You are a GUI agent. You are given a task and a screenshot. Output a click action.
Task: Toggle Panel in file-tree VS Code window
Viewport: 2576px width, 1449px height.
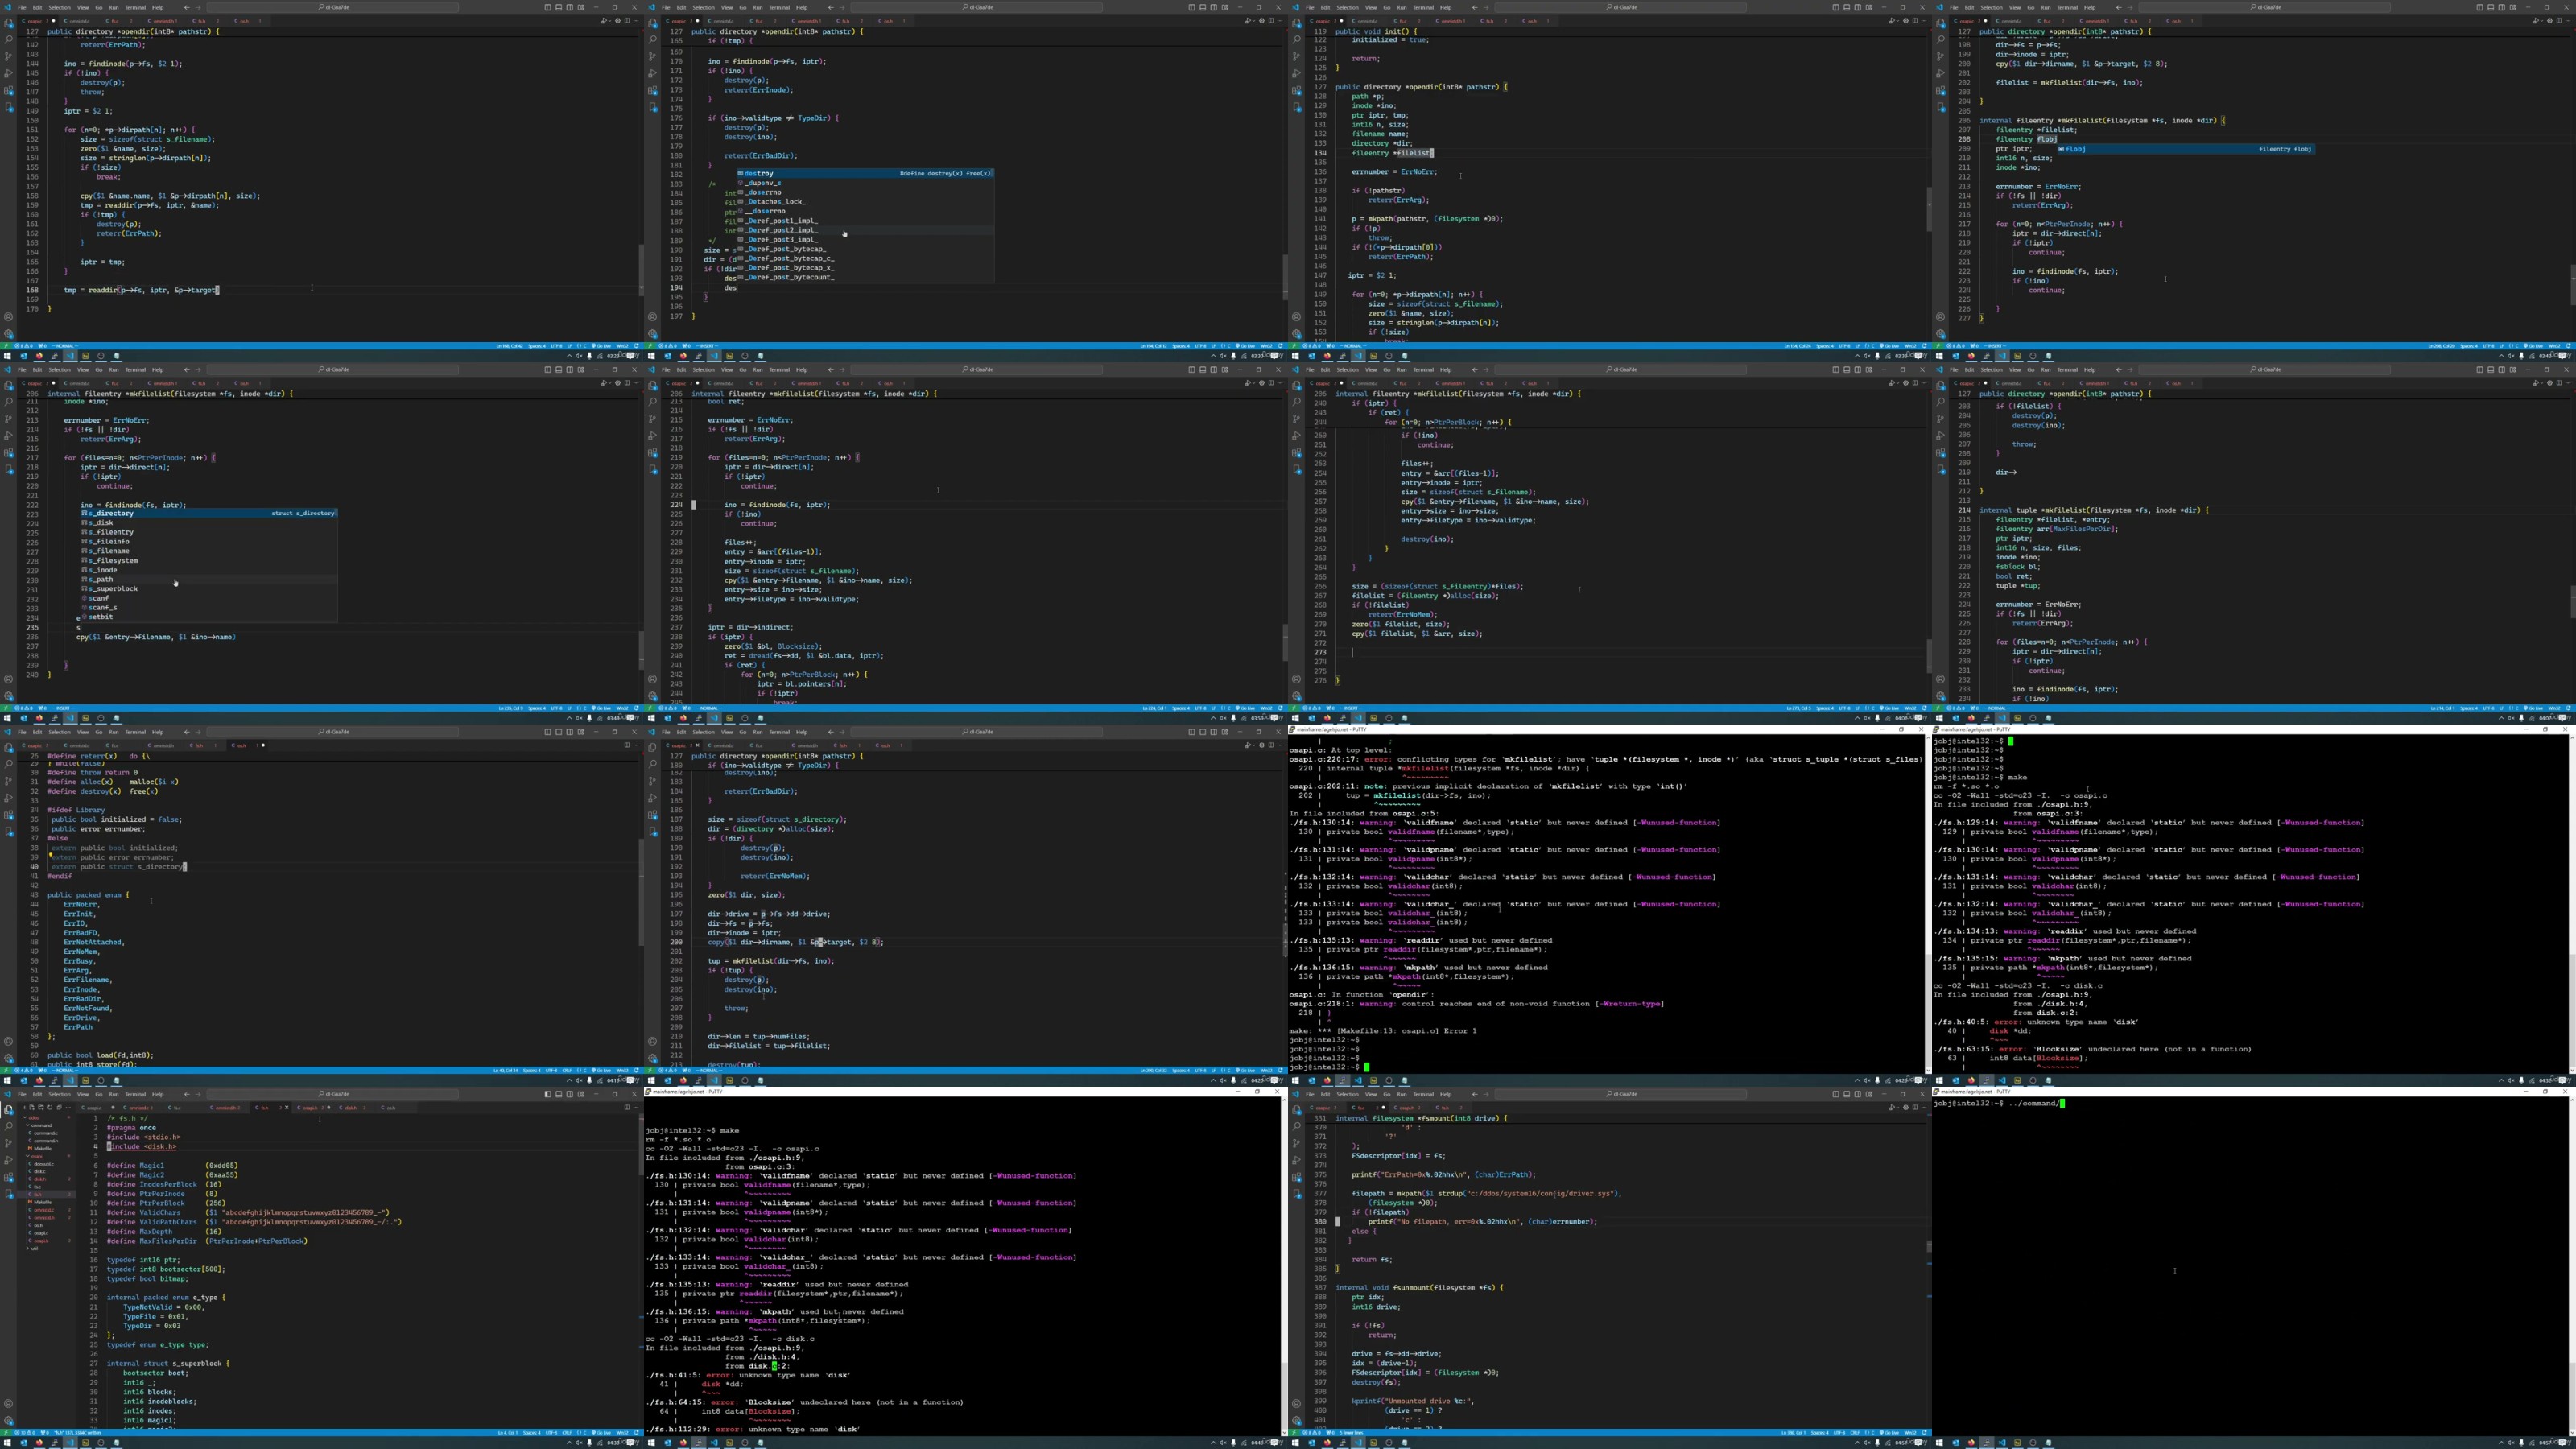pos(559,1094)
